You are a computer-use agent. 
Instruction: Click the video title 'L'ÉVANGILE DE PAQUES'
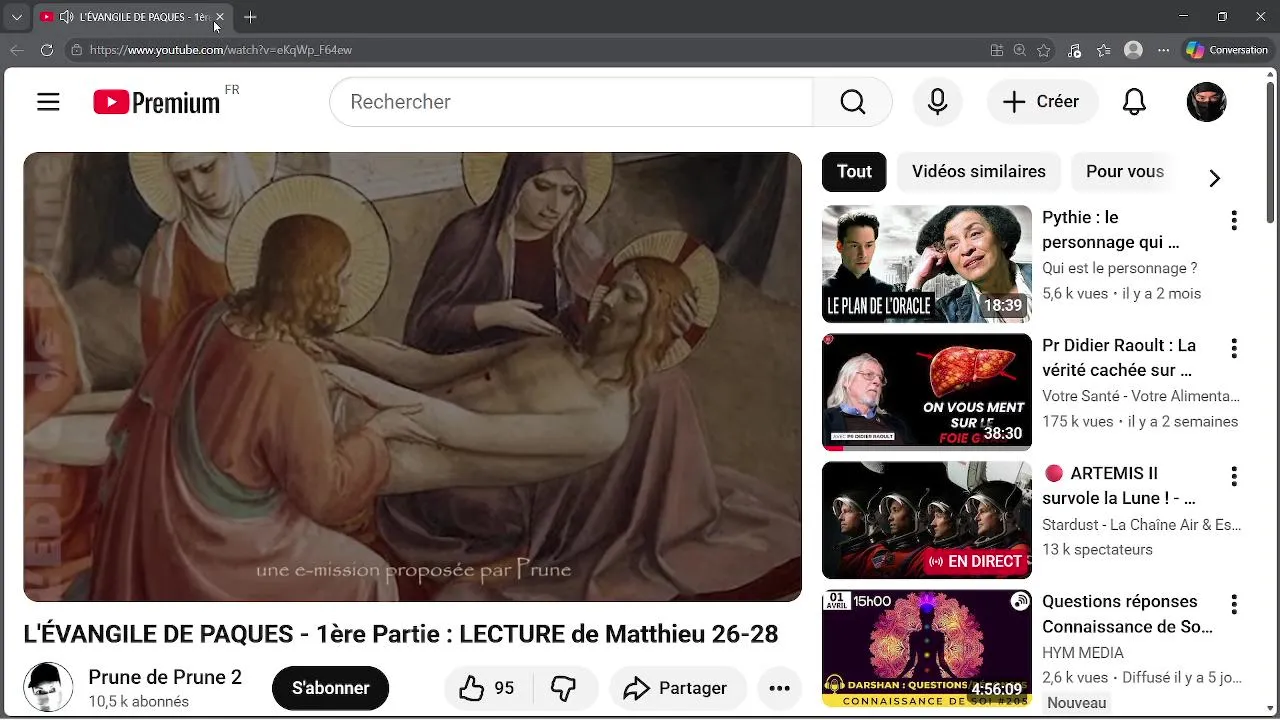point(401,634)
